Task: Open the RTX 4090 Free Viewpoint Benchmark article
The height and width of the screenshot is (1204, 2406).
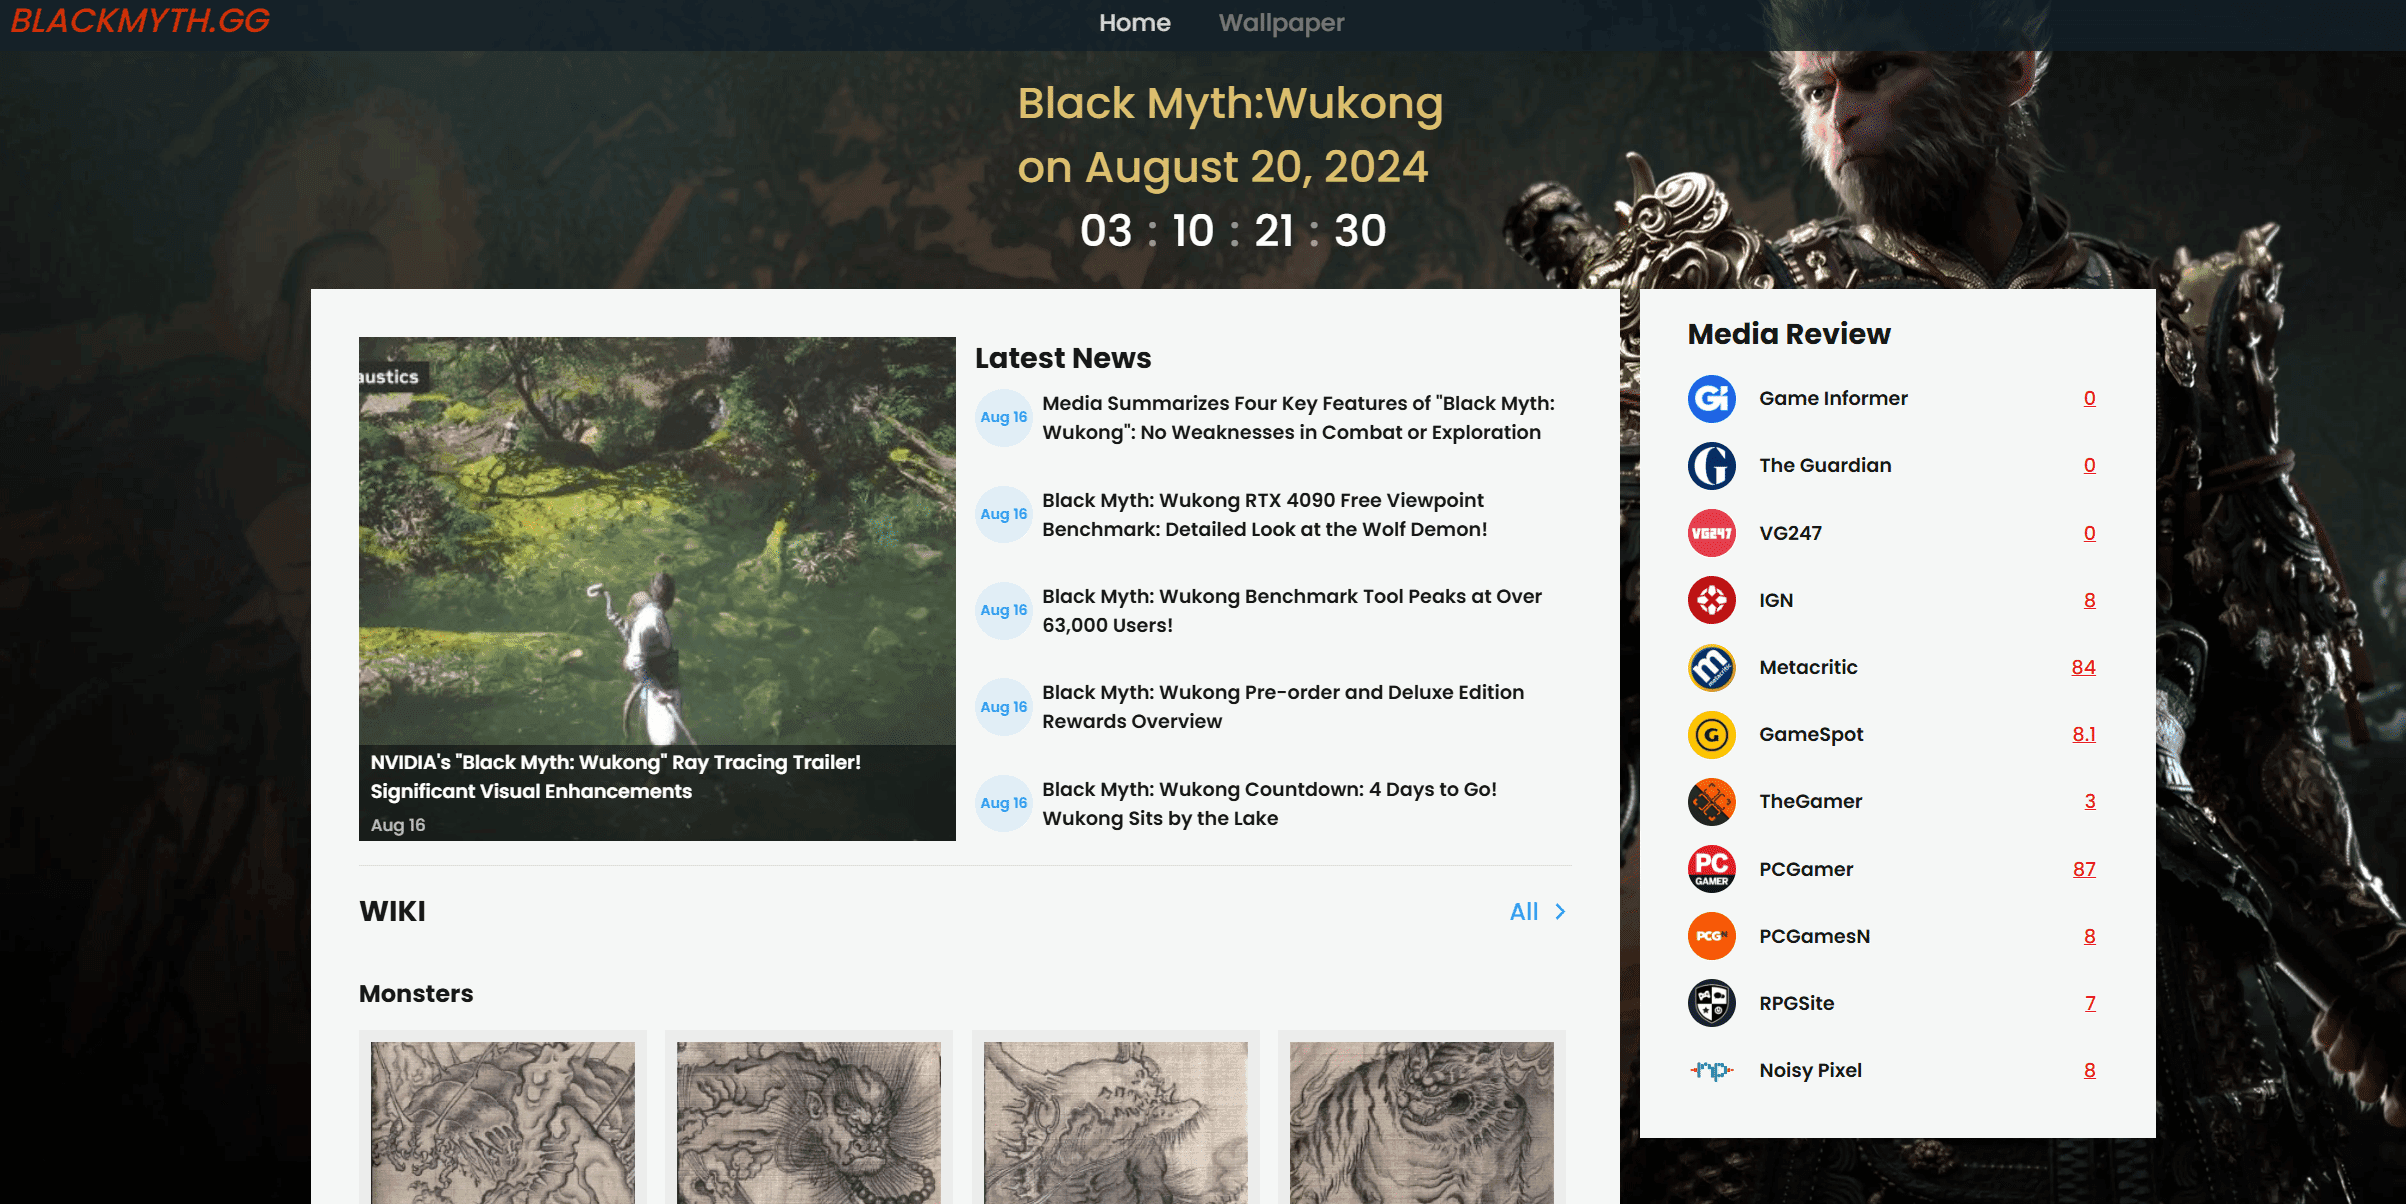Action: (x=1264, y=515)
